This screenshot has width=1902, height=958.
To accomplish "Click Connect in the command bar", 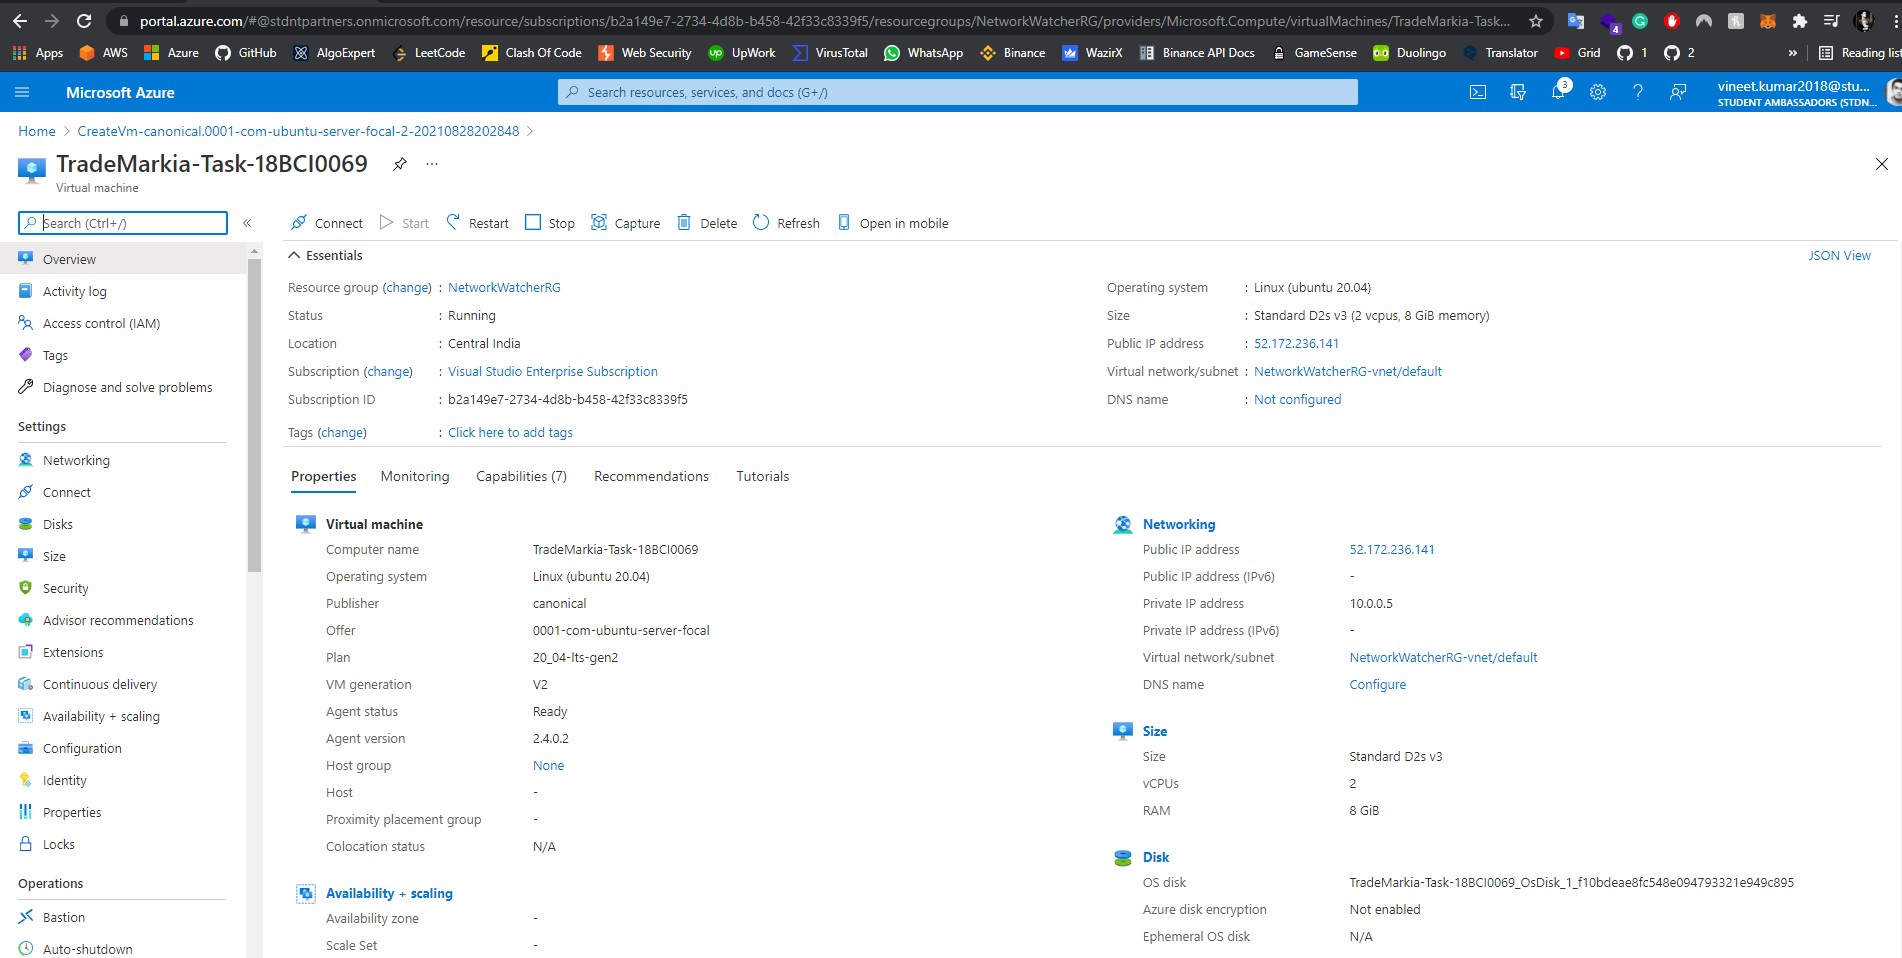I will [x=326, y=223].
